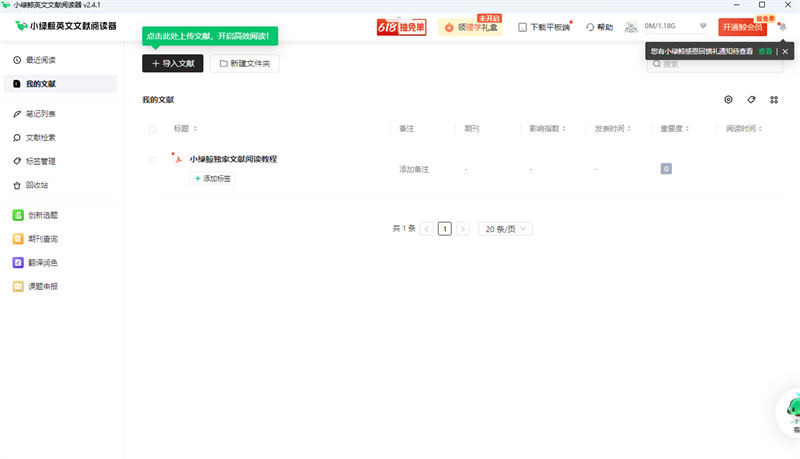Click the tag filter icon above table
The height and width of the screenshot is (459, 800).
[x=751, y=99]
